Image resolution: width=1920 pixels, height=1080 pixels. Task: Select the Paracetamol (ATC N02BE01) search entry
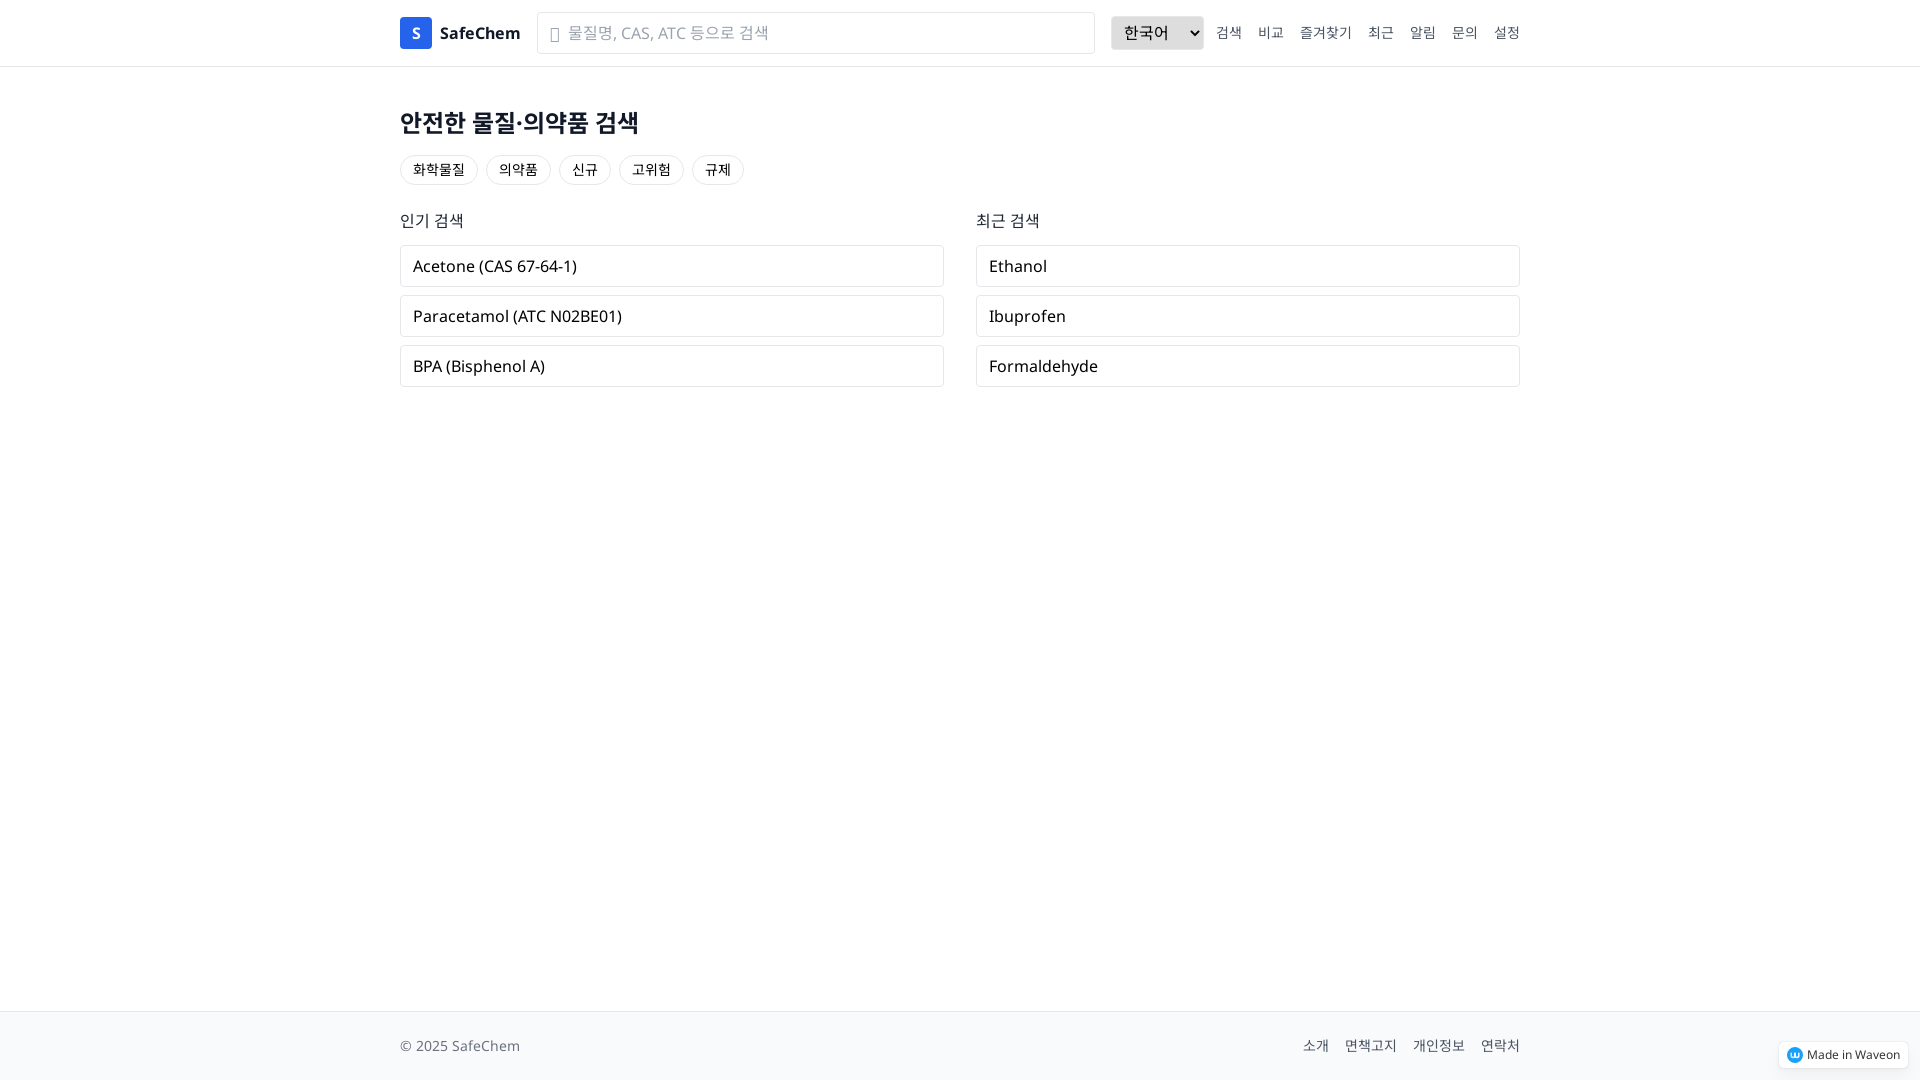(x=671, y=315)
